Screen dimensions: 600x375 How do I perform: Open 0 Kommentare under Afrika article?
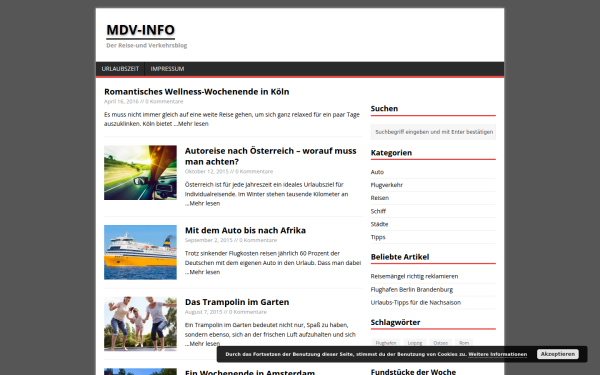click(258, 240)
